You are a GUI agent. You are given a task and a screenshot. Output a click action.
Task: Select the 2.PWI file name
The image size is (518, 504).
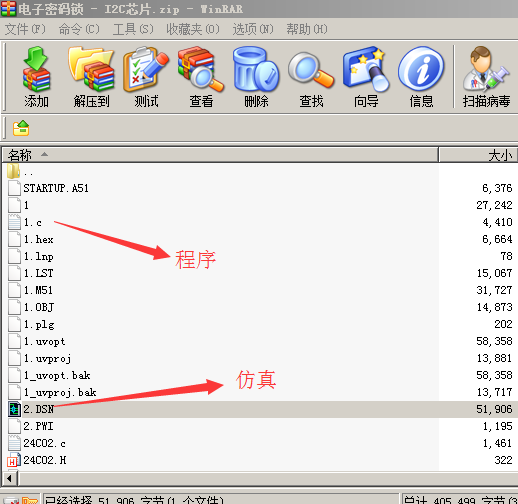point(38,426)
